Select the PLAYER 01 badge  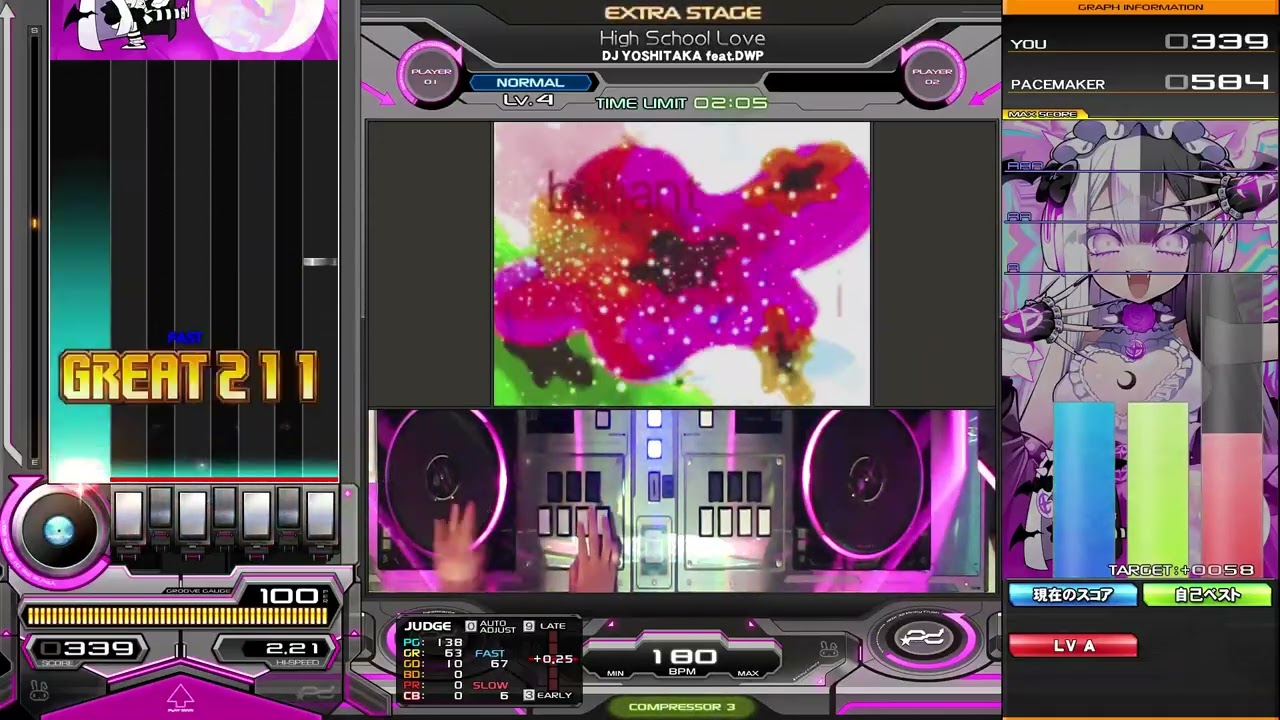point(431,76)
